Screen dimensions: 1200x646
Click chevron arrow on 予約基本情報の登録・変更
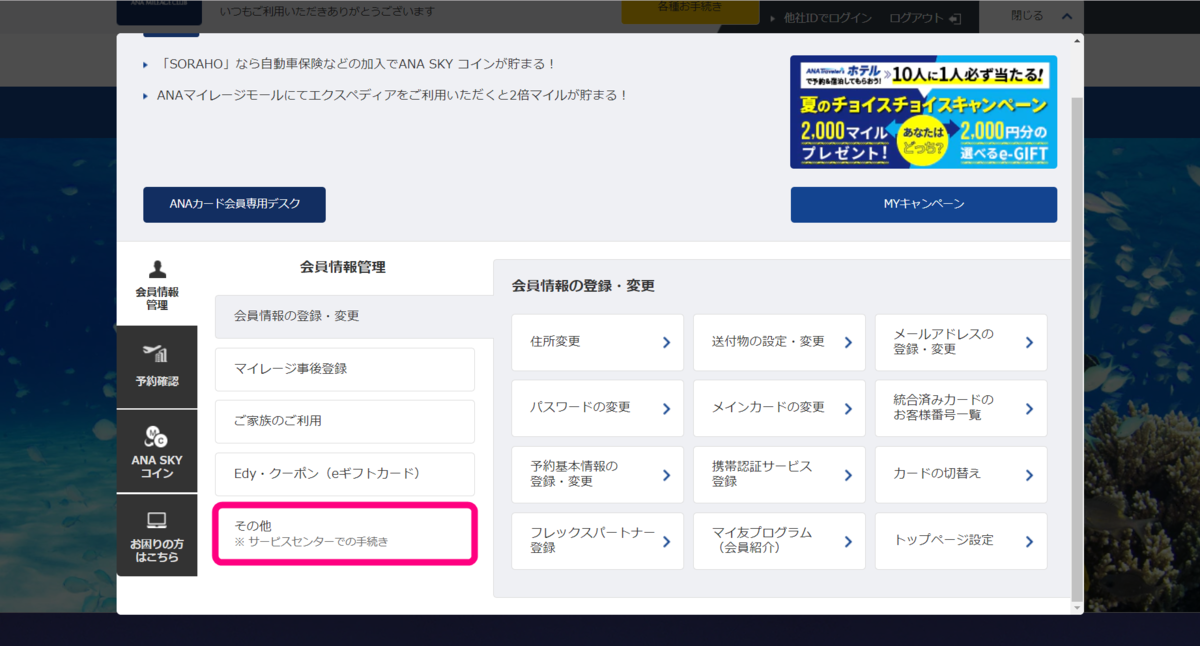(666, 475)
